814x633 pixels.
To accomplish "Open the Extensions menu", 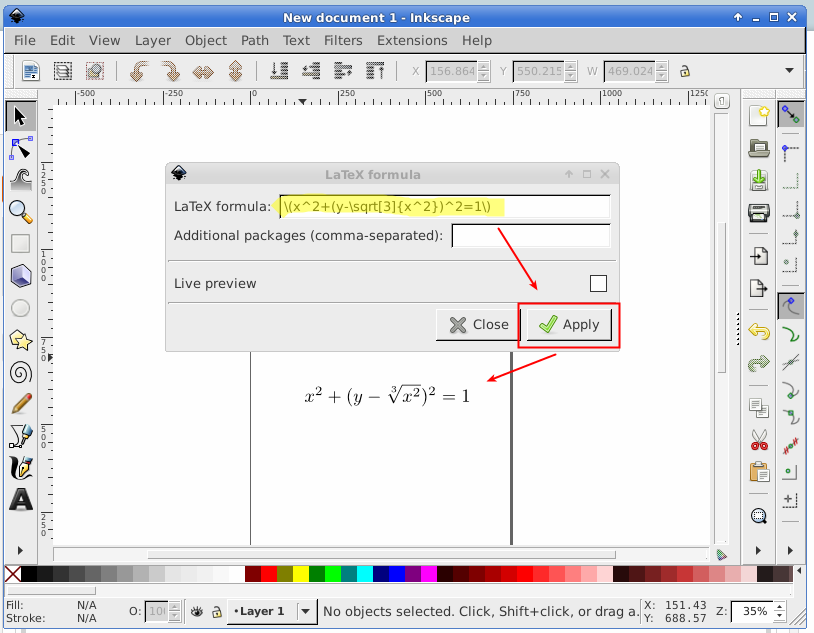I will point(412,40).
